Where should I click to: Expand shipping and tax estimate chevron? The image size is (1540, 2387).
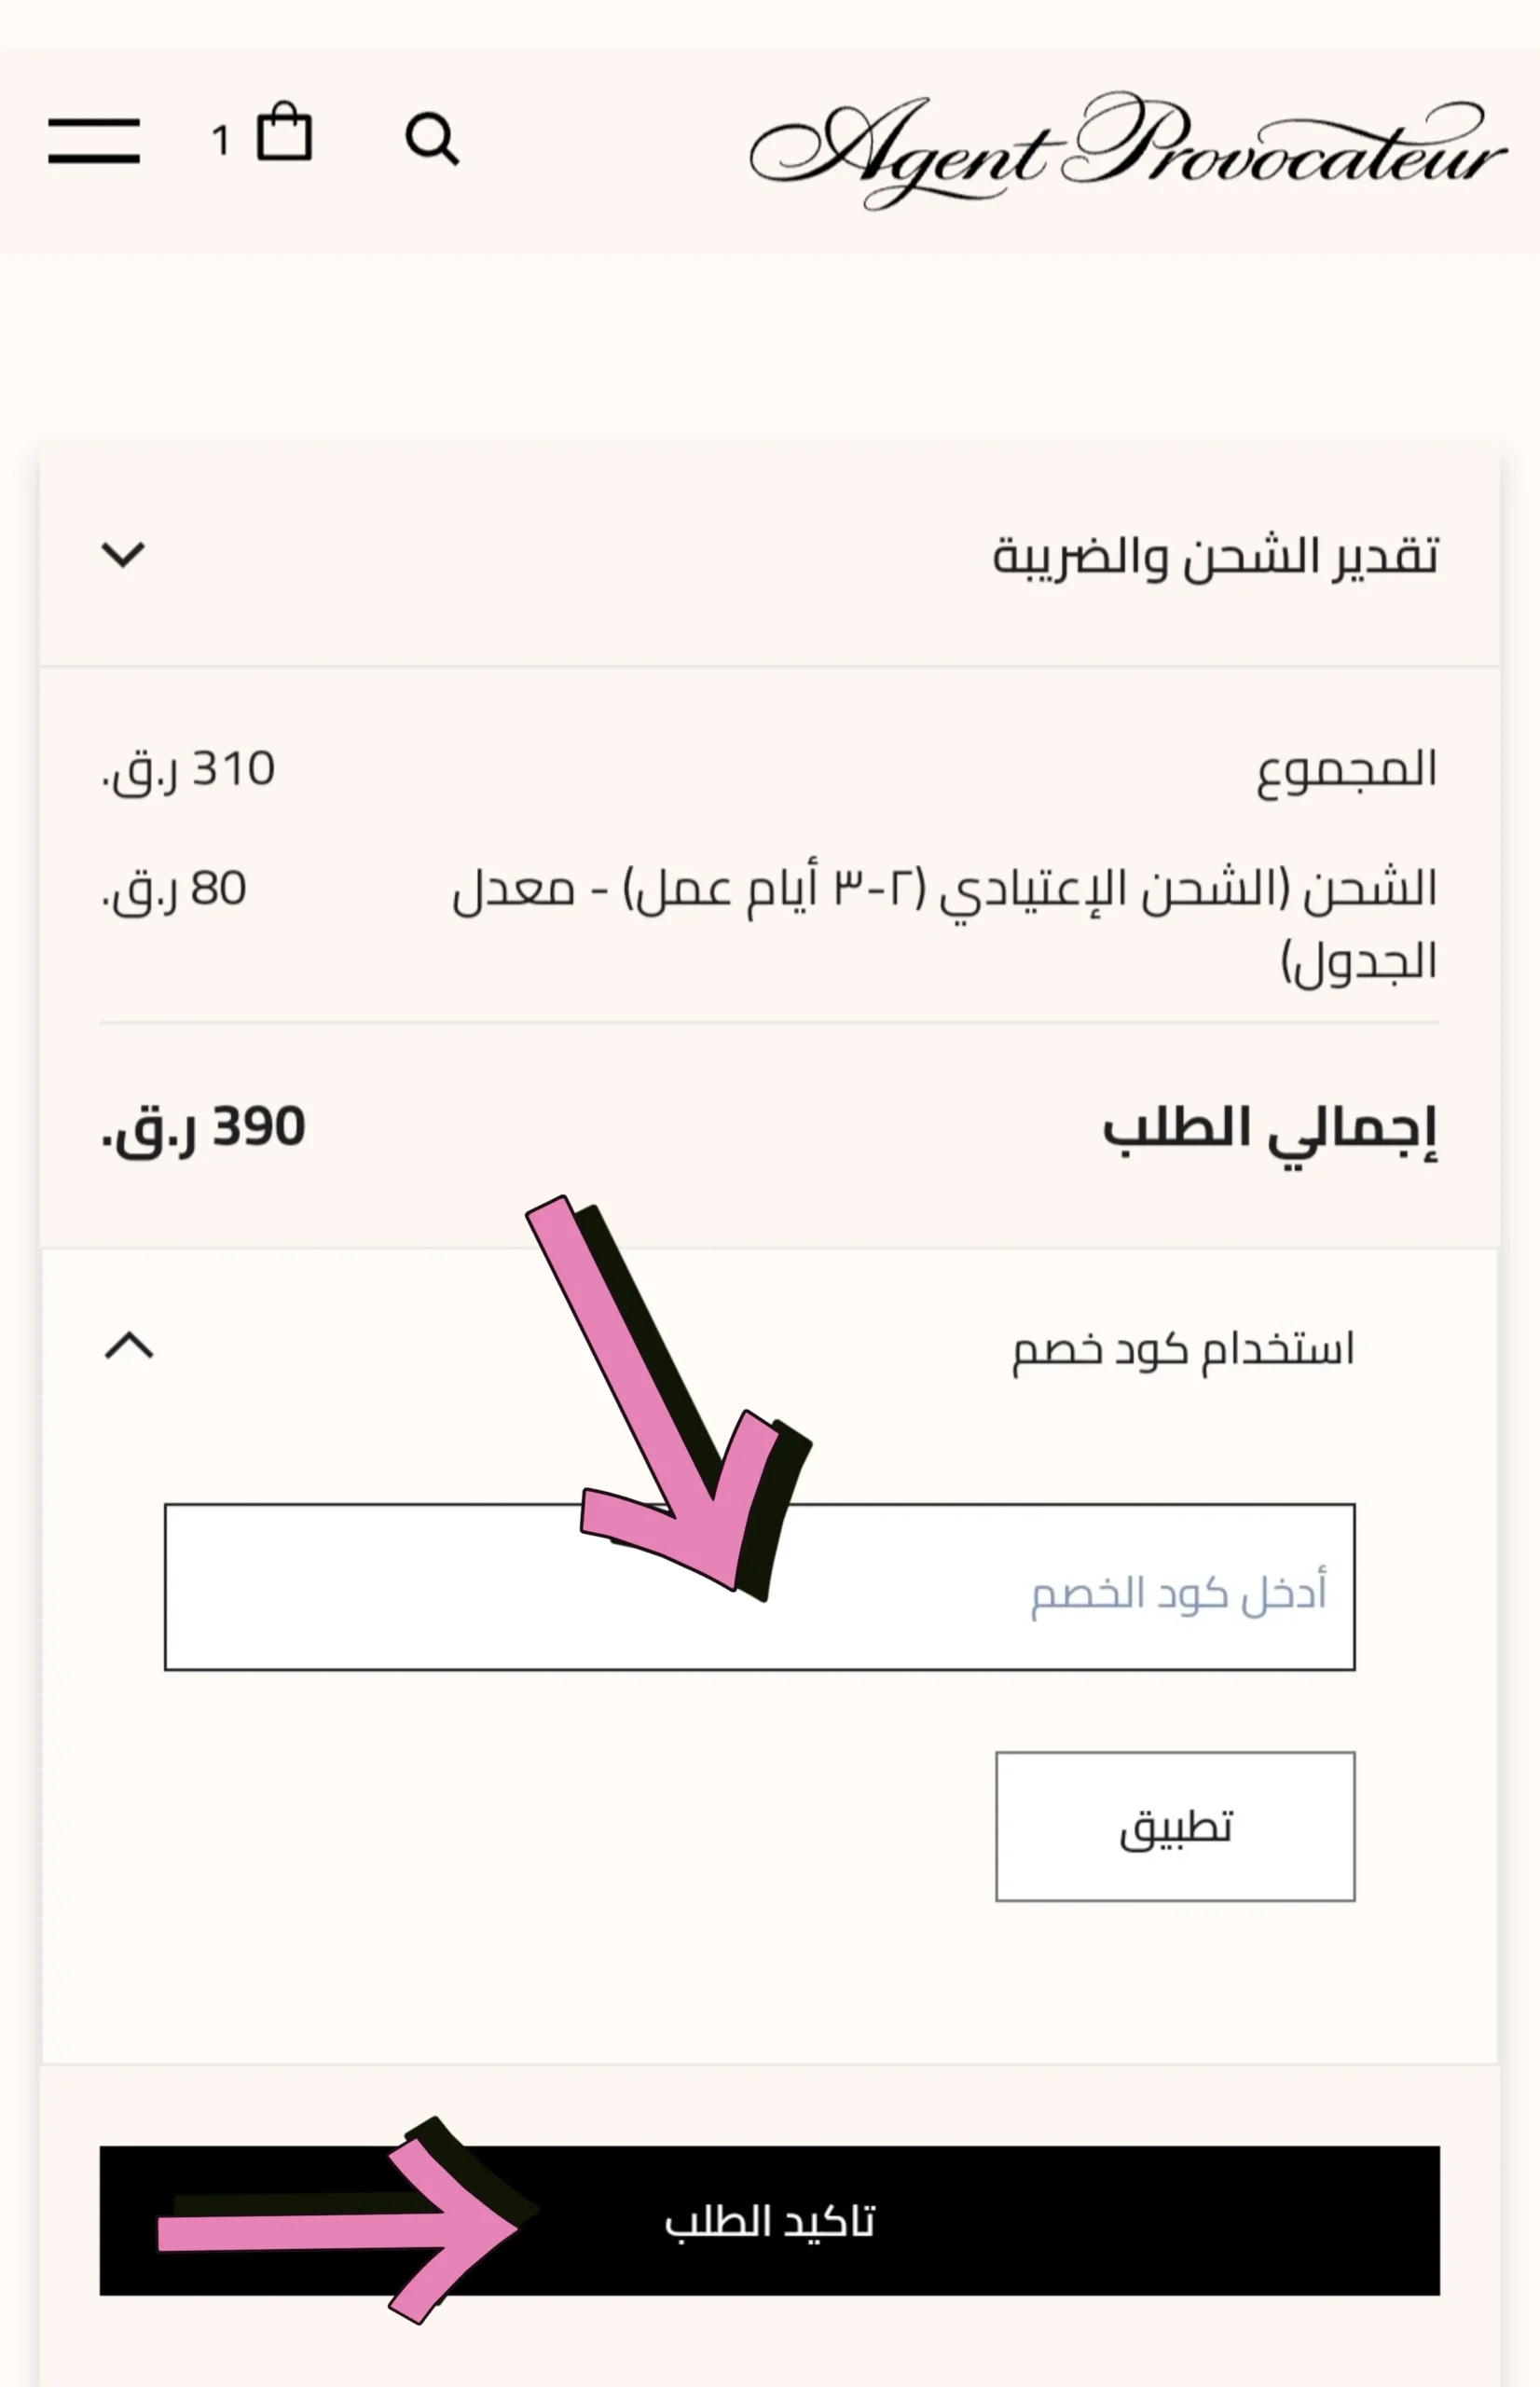tap(123, 554)
